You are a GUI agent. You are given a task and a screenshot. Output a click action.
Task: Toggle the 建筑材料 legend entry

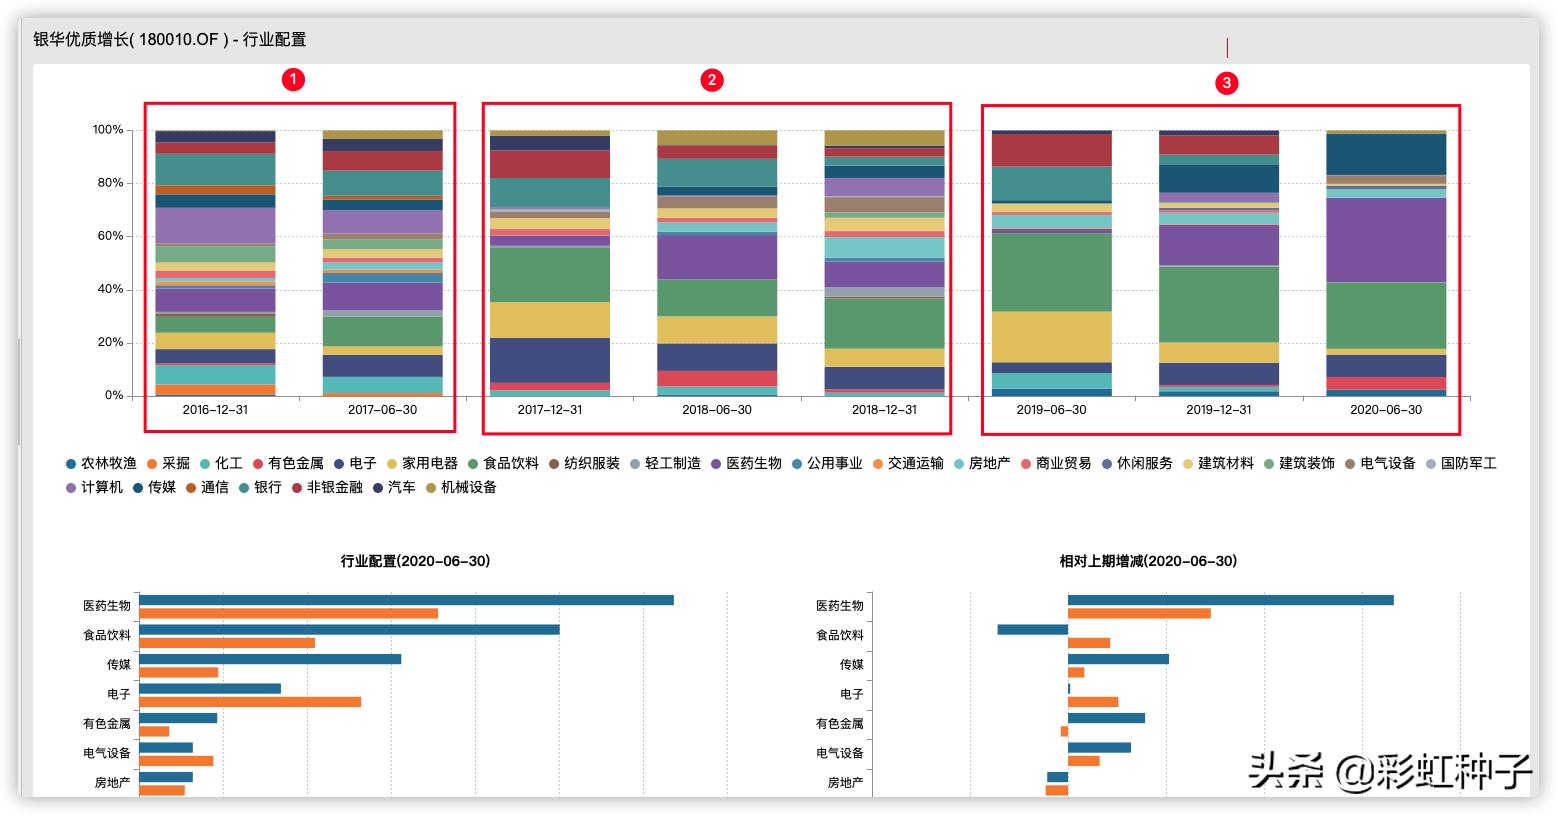[x=1218, y=464]
